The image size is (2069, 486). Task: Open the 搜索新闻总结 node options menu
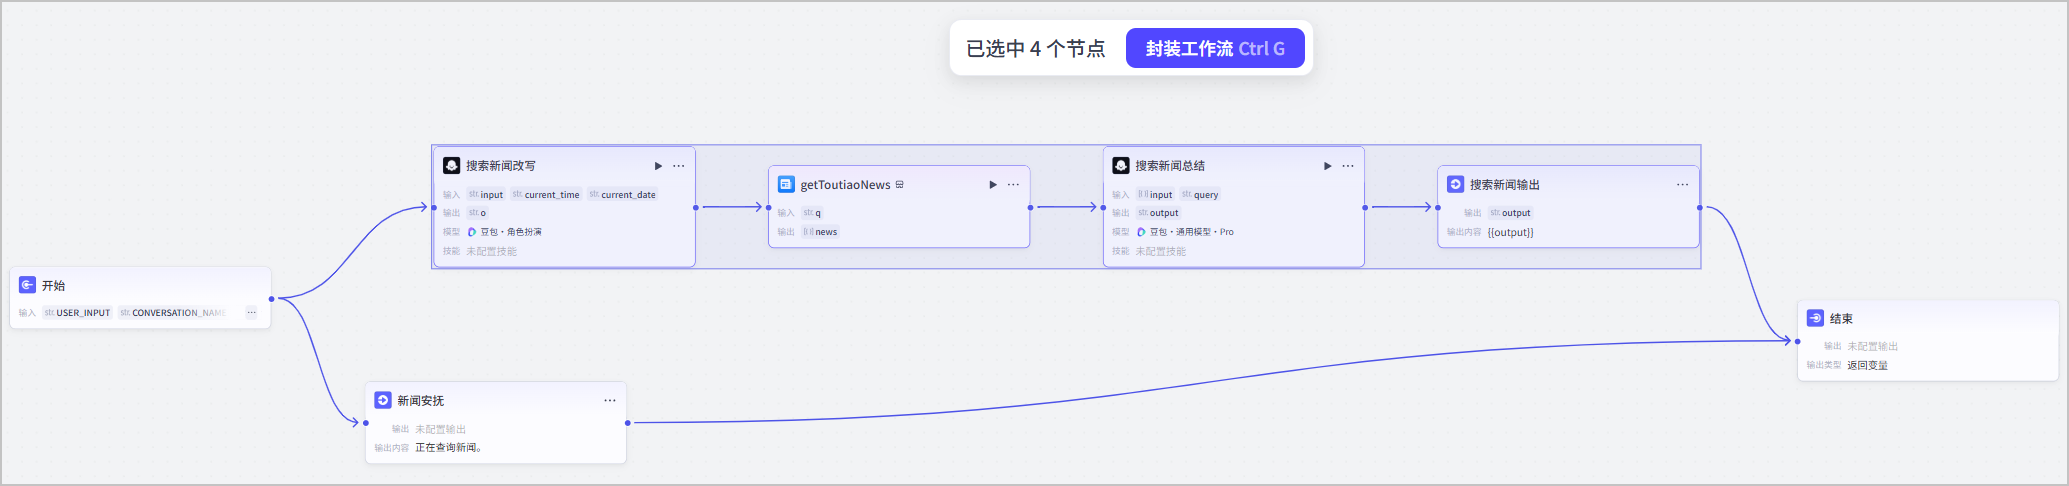tap(1348, 166)
